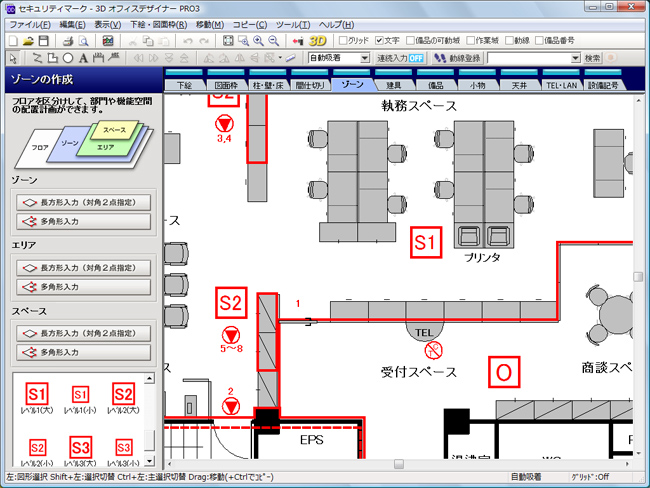Click into the search text field
The width and height of the screenshot is (650, 488).
pyautogui.click(x=529, y=58)
